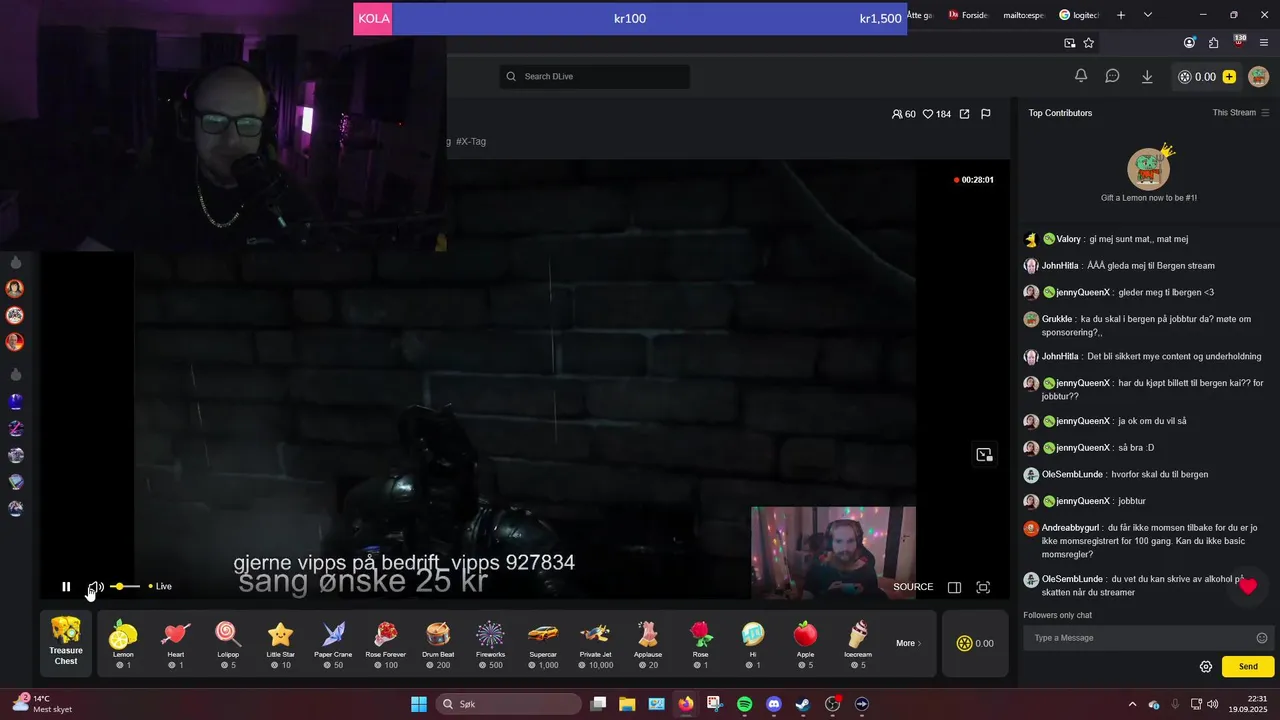This screenshot has width=1280, height=720.
Task: List all tabs dropdown arrow
Action: coord(1148,15)
